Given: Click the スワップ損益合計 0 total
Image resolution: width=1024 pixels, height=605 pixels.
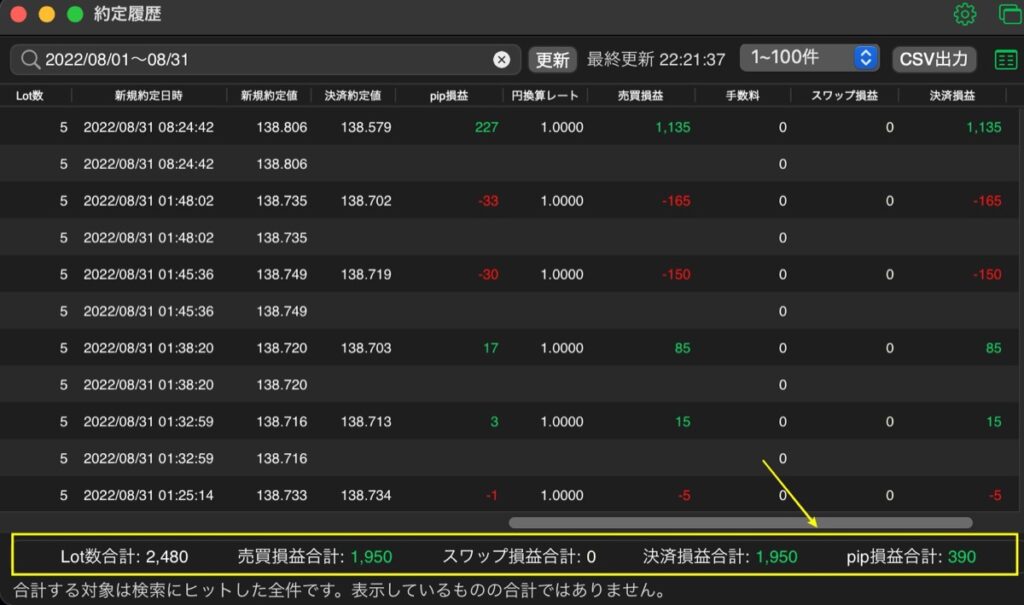Looking at the screenshot, I should [x=519, y=557].
